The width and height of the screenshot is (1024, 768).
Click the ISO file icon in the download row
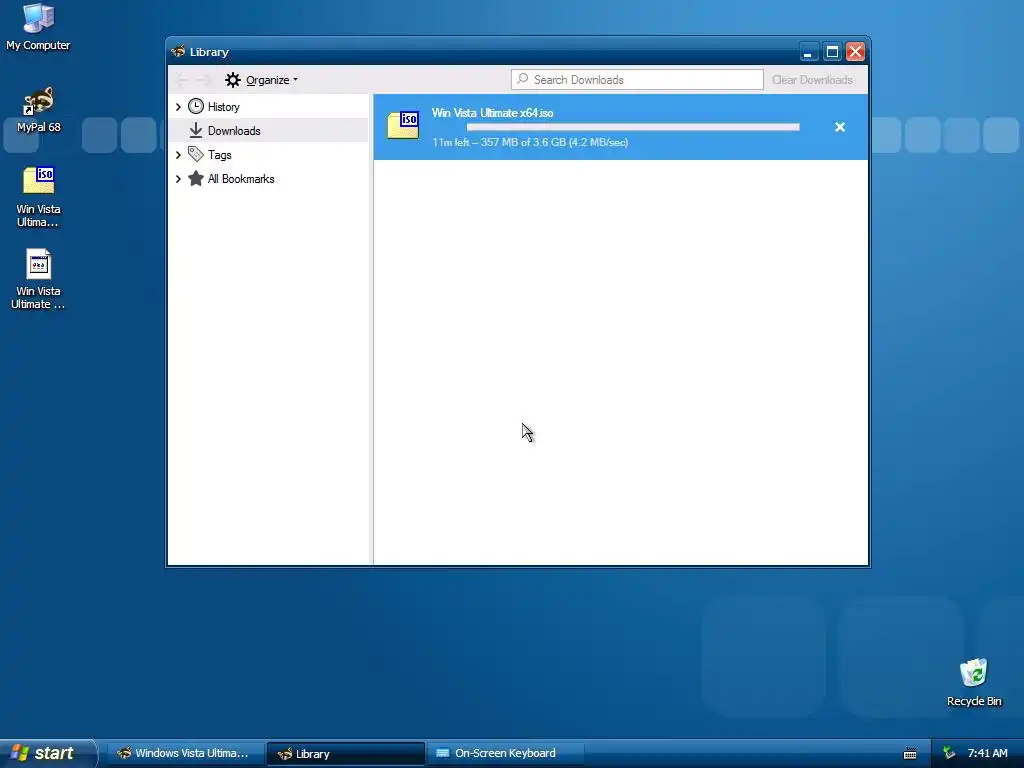tap(403, 125)
